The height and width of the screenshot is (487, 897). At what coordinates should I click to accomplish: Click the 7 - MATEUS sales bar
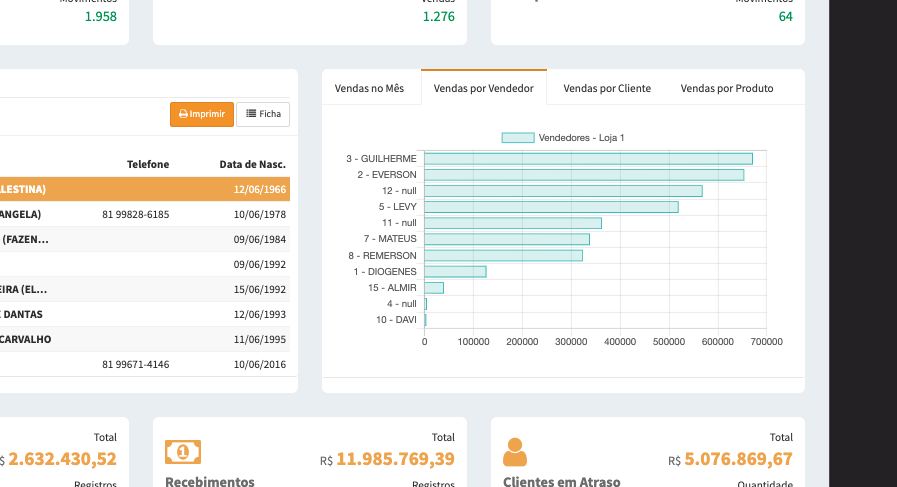[507, 239]
